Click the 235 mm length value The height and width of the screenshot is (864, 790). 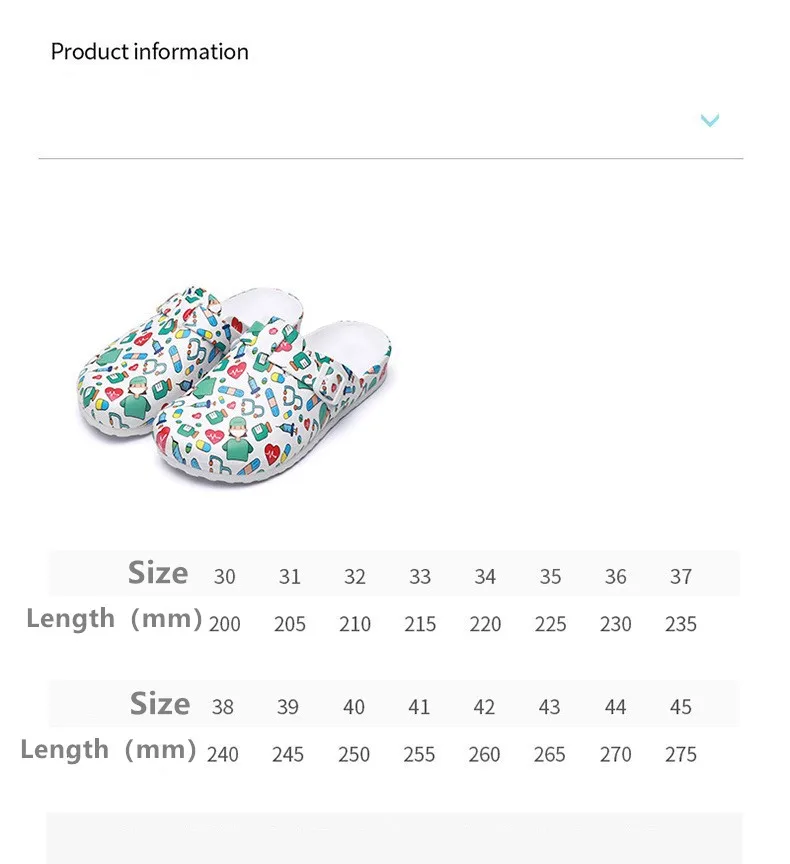tap(680, 624)
